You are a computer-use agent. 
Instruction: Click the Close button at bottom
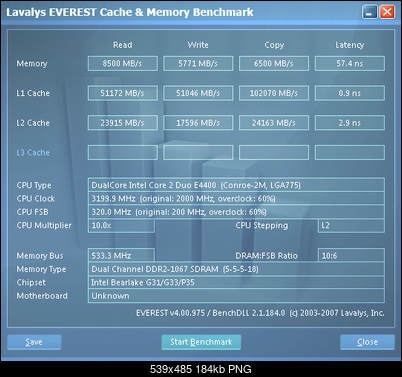[x=367, y=342]
